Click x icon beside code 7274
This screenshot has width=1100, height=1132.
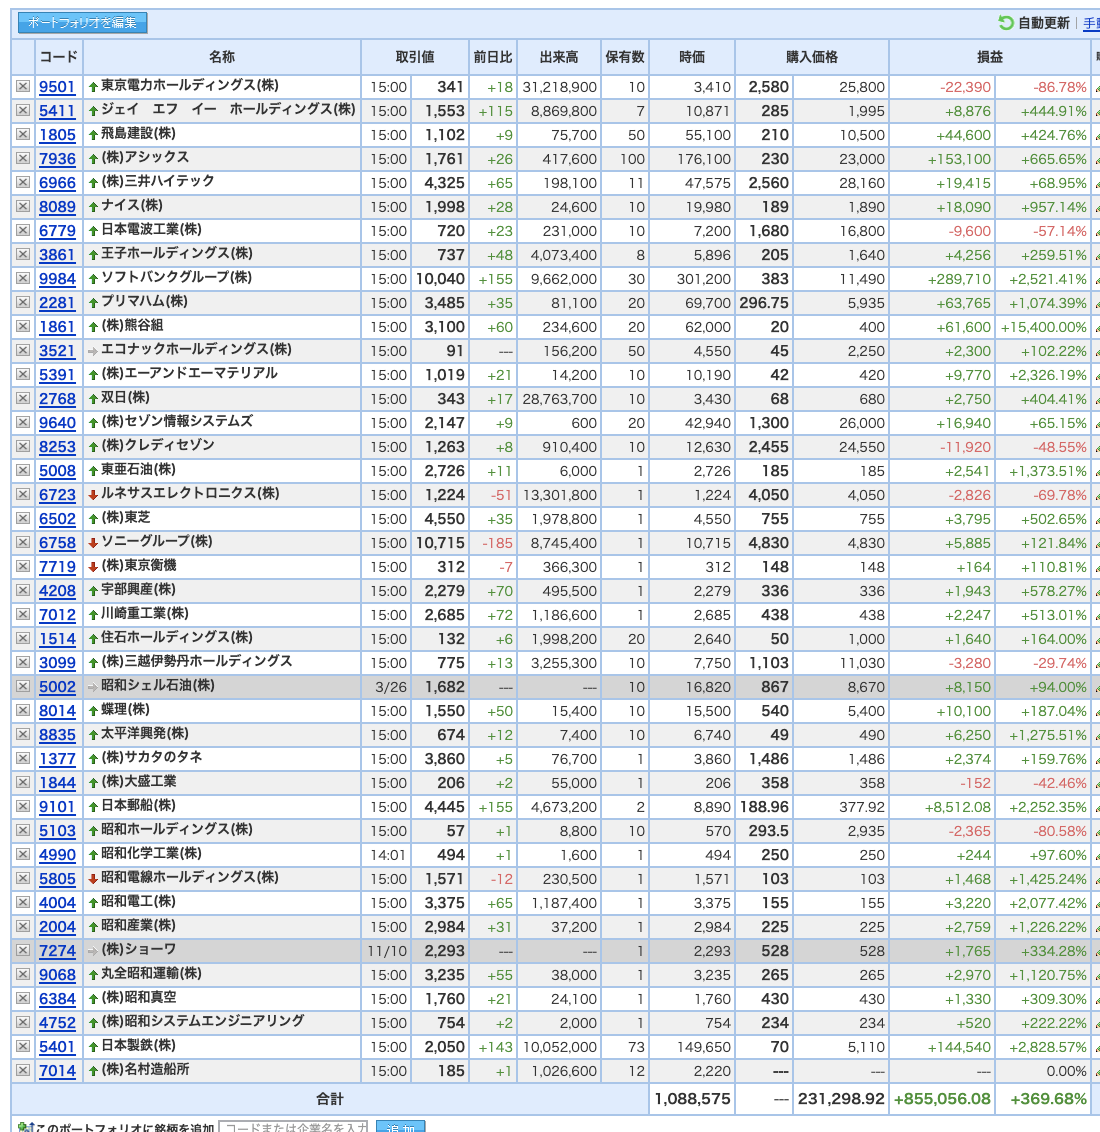click(23, 951)
